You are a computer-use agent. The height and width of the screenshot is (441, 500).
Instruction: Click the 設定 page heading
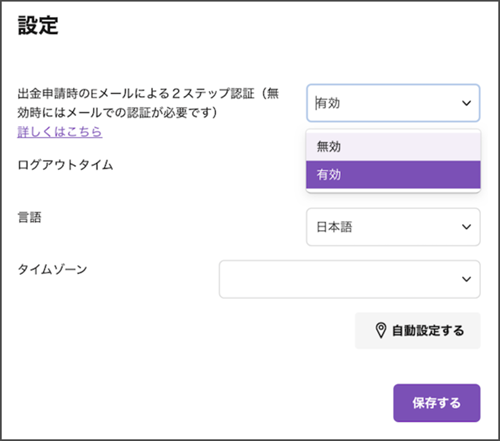pyautogui.click(x=38, y=25)
